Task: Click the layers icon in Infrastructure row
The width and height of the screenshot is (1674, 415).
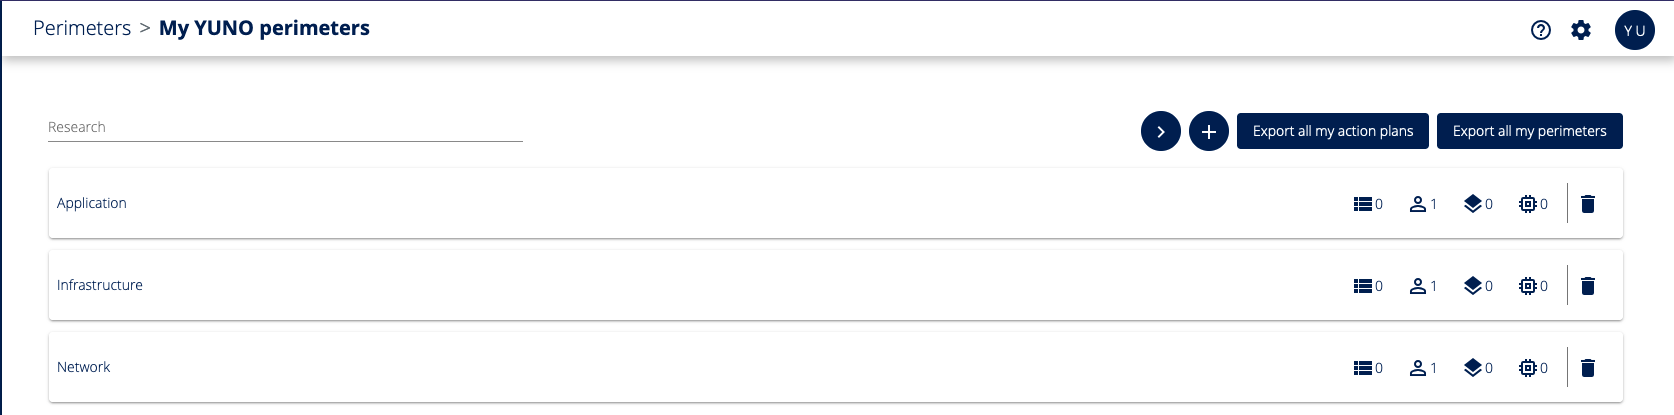Action: click(1473, 286)
